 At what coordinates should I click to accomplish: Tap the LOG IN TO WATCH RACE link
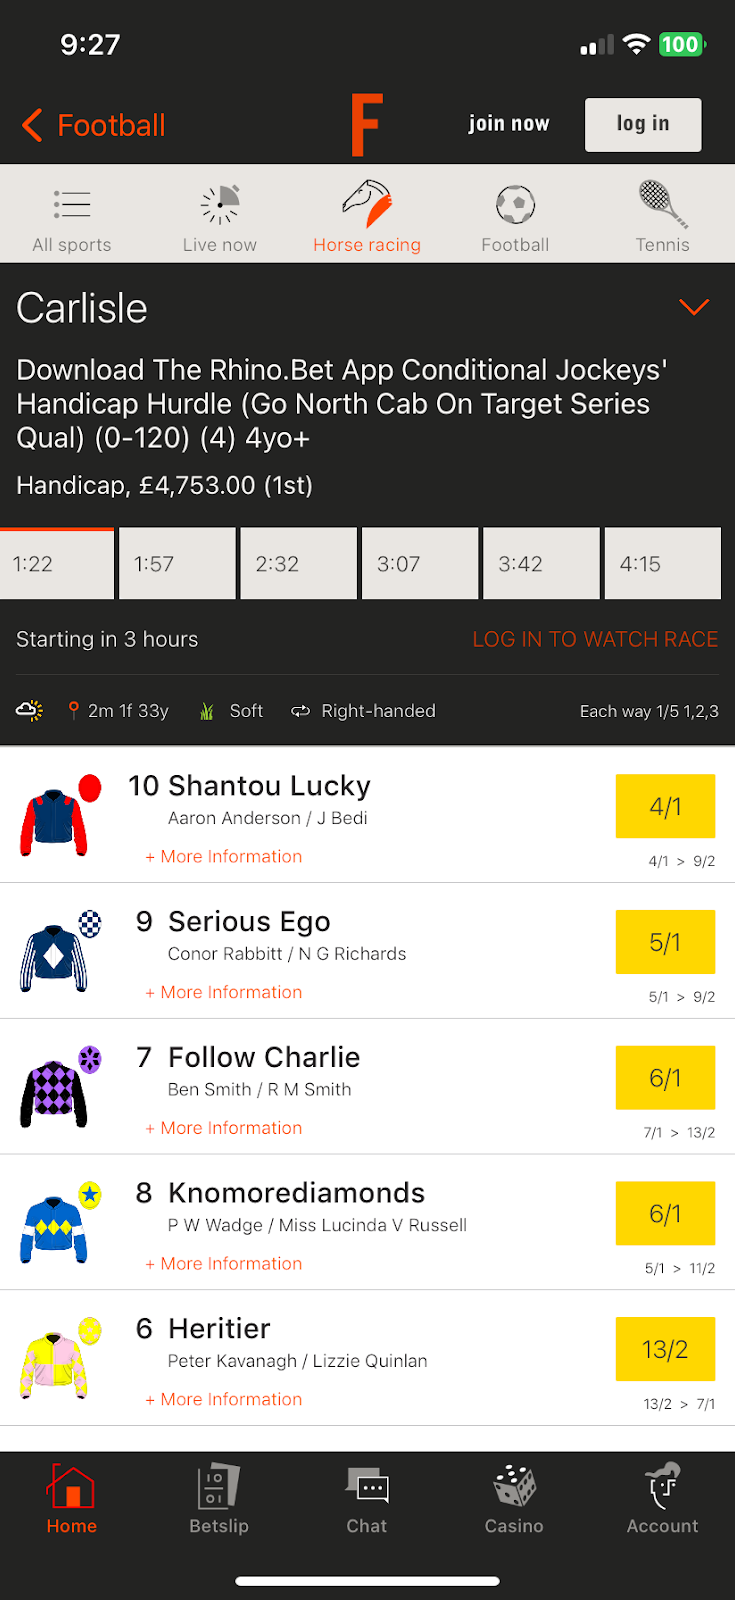[595, 640]
